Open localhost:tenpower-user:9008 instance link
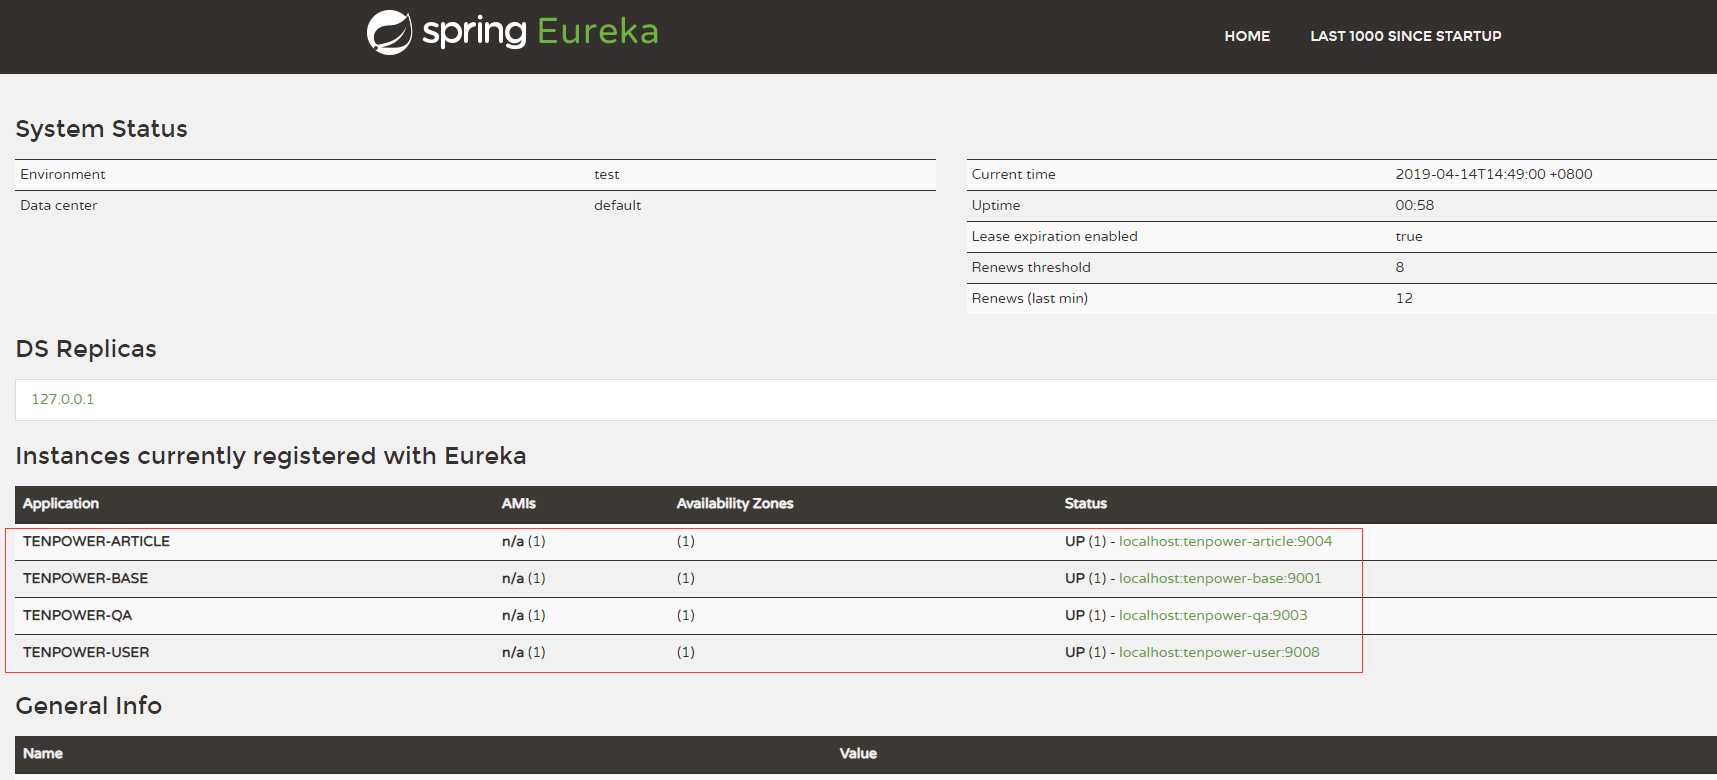 click(1219, 652)
